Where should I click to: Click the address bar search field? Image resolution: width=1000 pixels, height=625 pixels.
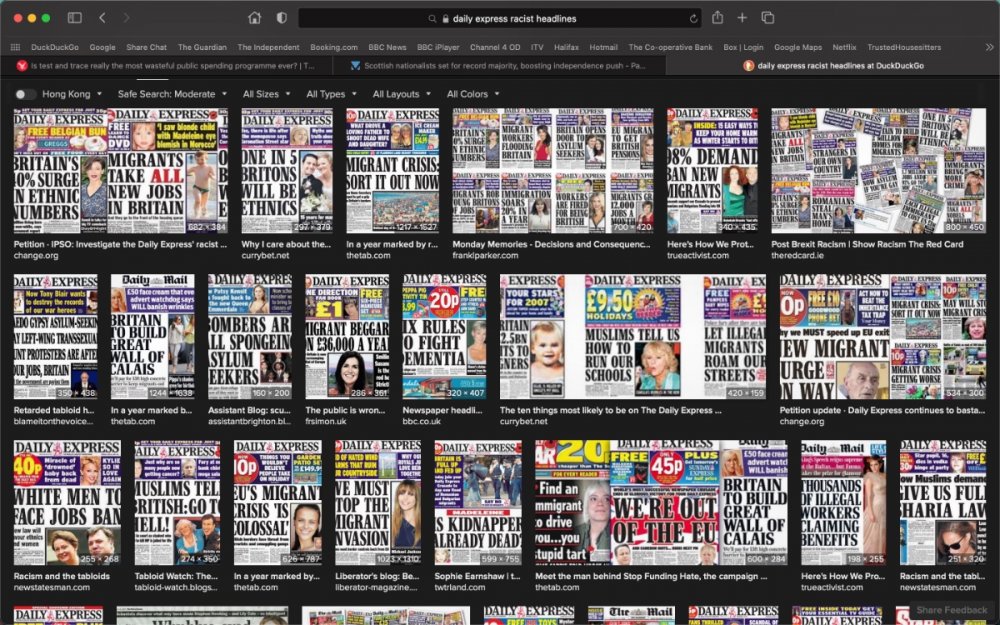500,18
